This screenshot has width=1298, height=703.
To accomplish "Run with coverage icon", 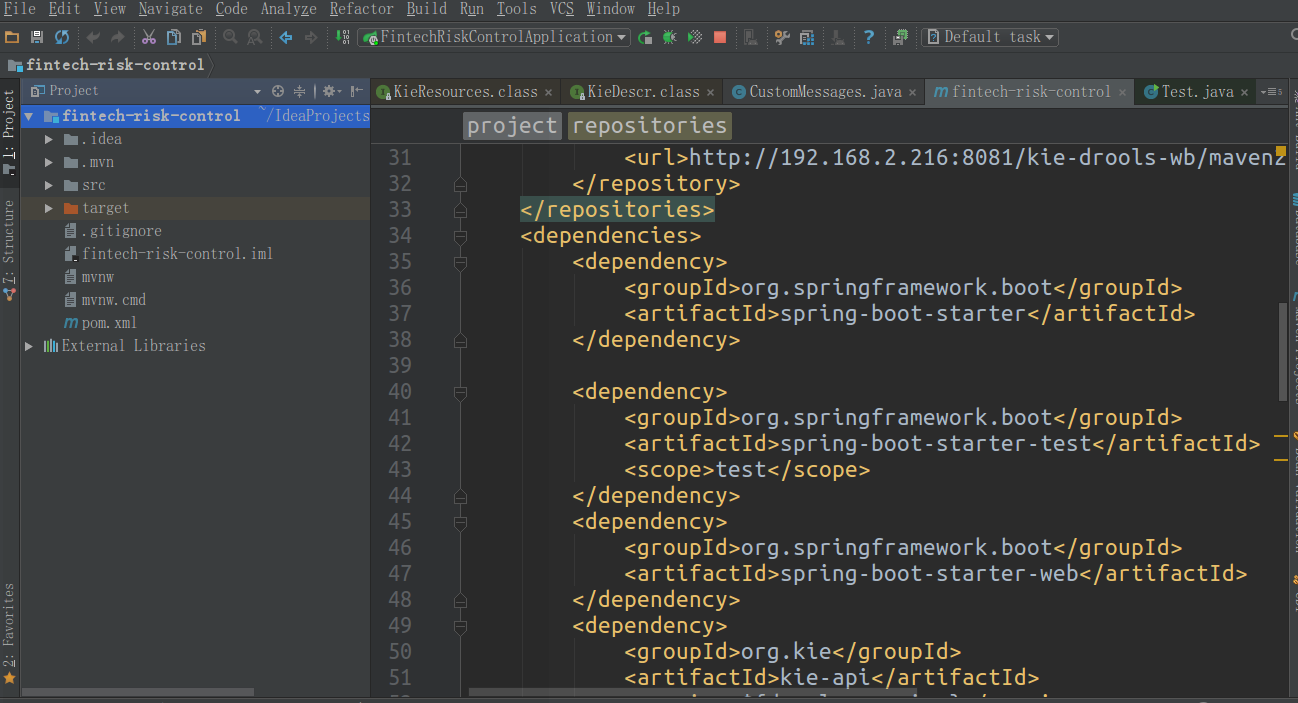I will pos(695,37).
